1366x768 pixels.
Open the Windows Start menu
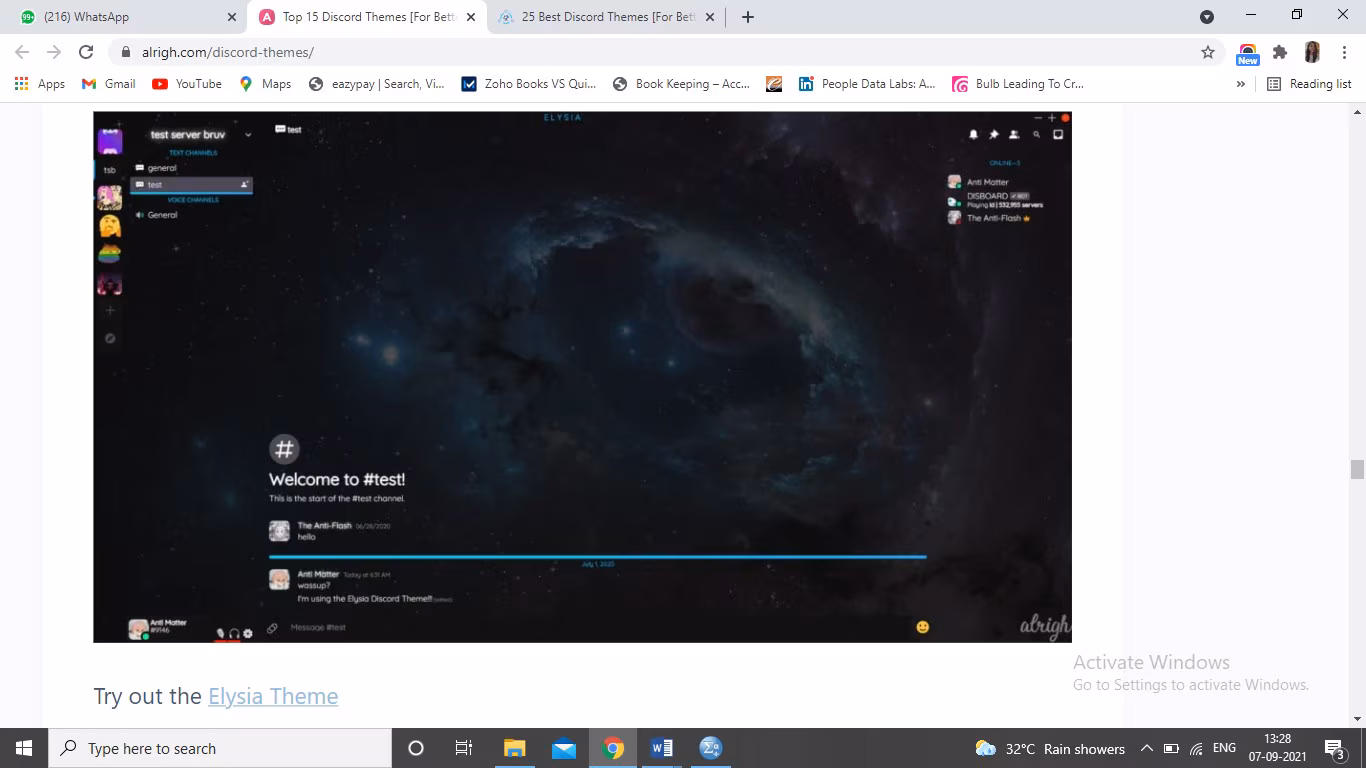pyautogui.click(x=24, y=748)
